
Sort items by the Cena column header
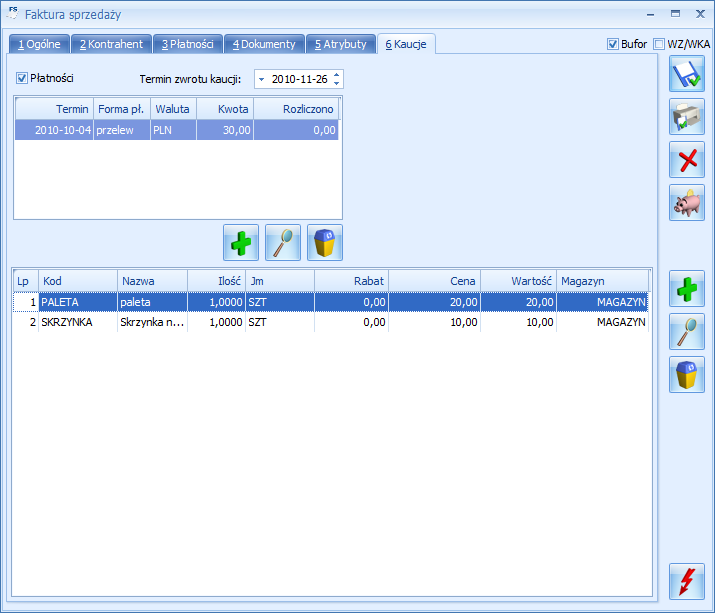(x=435, y=281)
